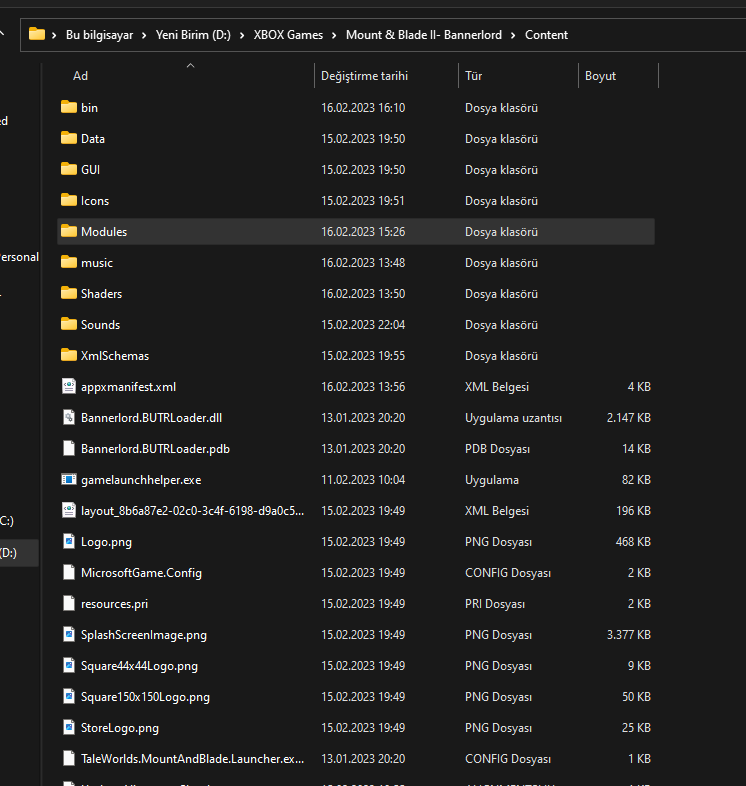Click the 3.377 KB size value
The height and width of the screenshot is (786, 746).
629,635
